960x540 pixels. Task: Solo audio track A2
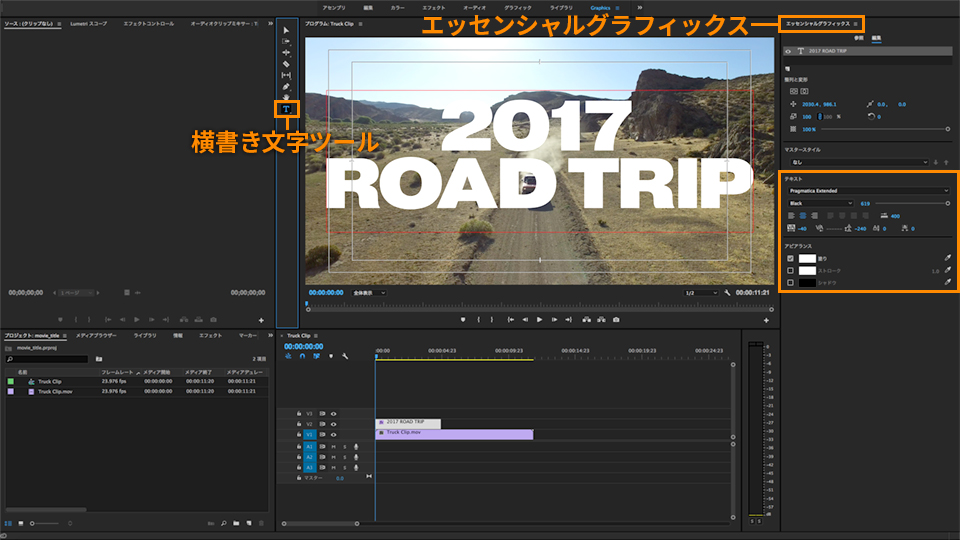pyautogui.click(x=345, y=457)
